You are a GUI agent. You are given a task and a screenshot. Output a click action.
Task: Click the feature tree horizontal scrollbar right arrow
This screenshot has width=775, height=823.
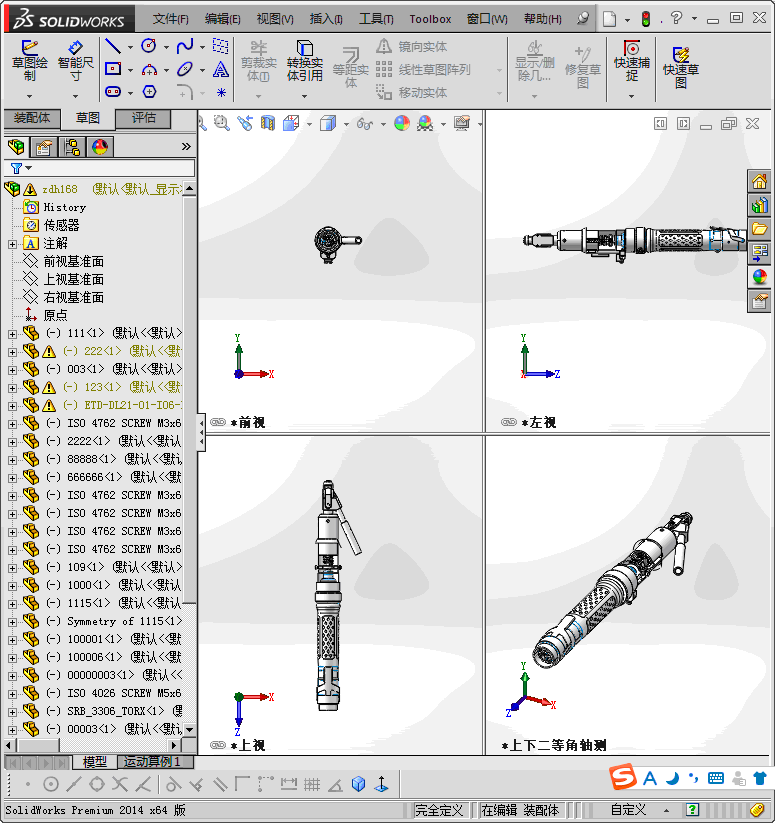174,745
